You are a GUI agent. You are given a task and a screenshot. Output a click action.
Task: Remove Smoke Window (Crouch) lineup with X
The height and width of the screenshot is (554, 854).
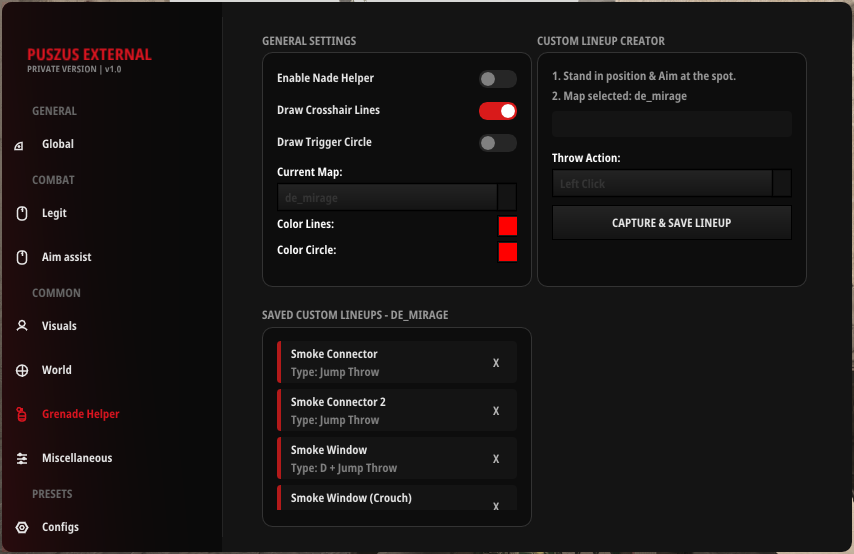coord(496,506)
